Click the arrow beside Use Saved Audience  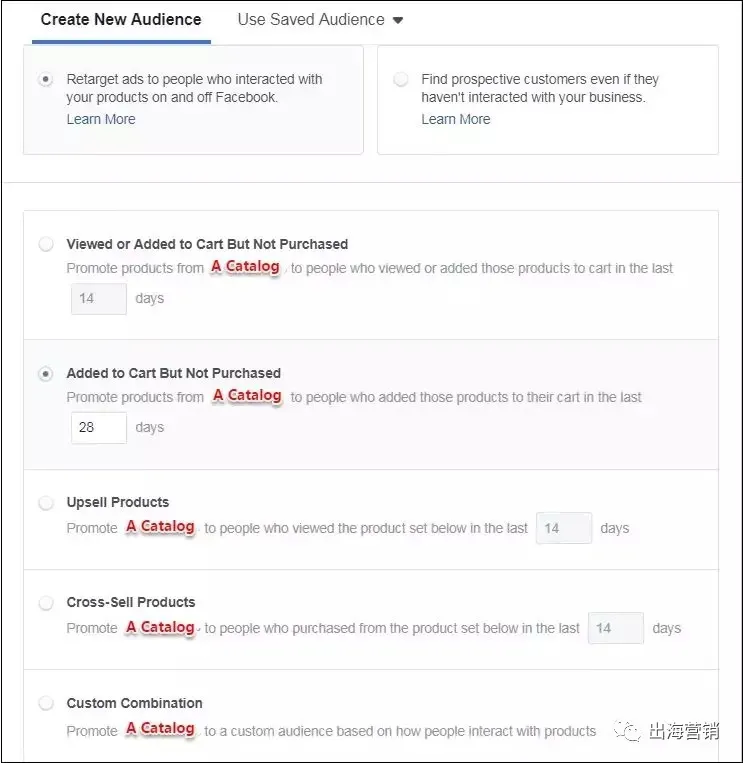click(398, 20)
